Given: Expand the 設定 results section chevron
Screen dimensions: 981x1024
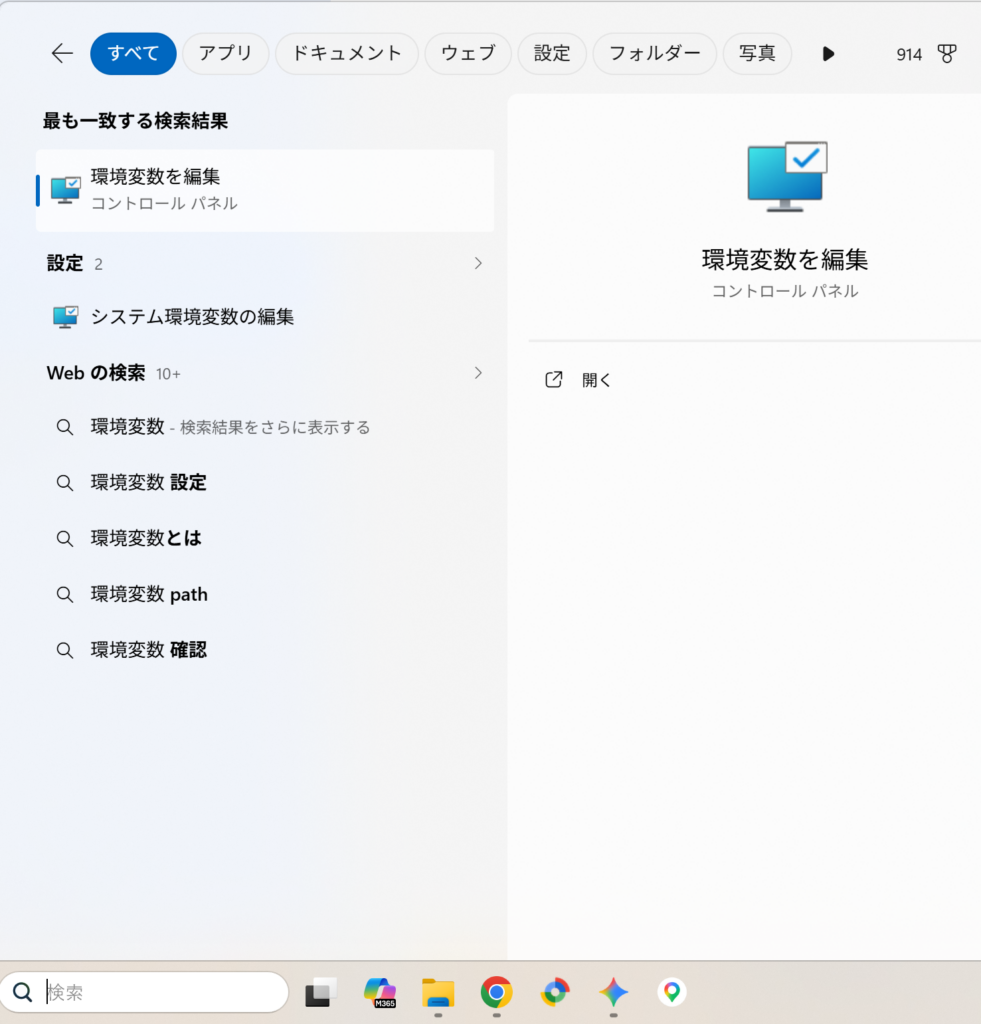Looking at the screenshot, I should pos(478,263).
